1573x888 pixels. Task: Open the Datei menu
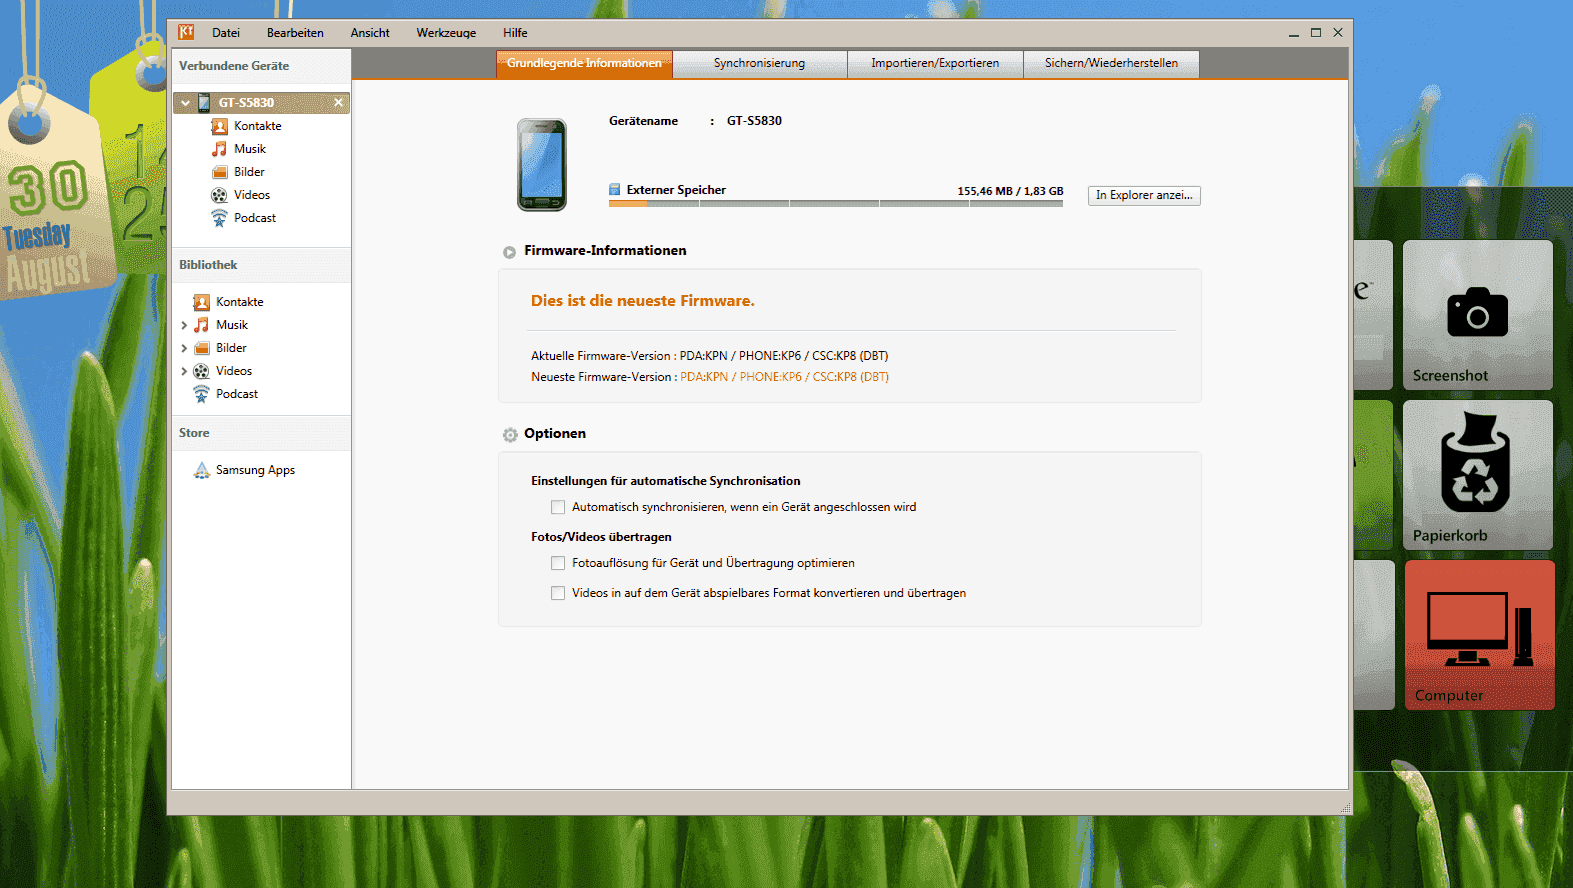[x=226, y=33]
